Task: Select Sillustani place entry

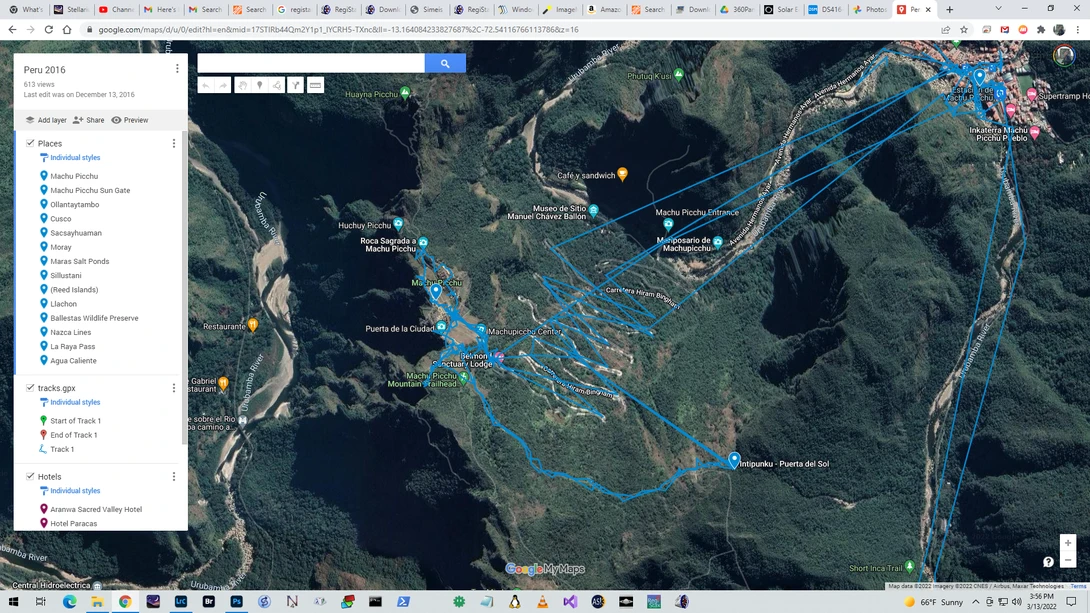Action: click(65, 276)
